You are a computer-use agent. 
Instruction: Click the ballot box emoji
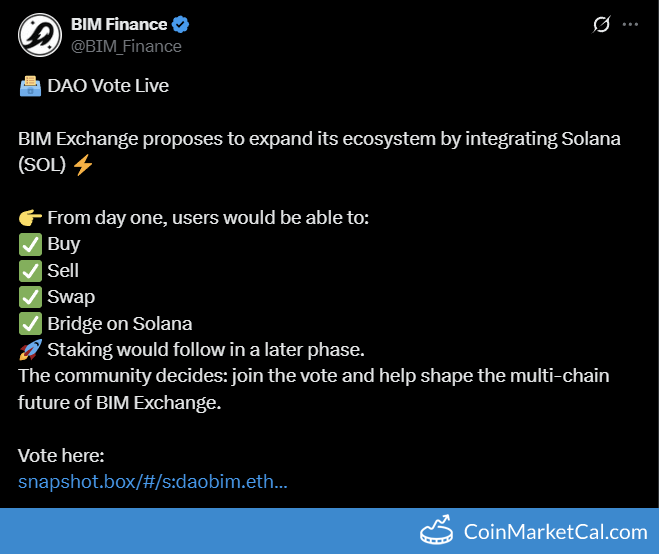(30, 86)
